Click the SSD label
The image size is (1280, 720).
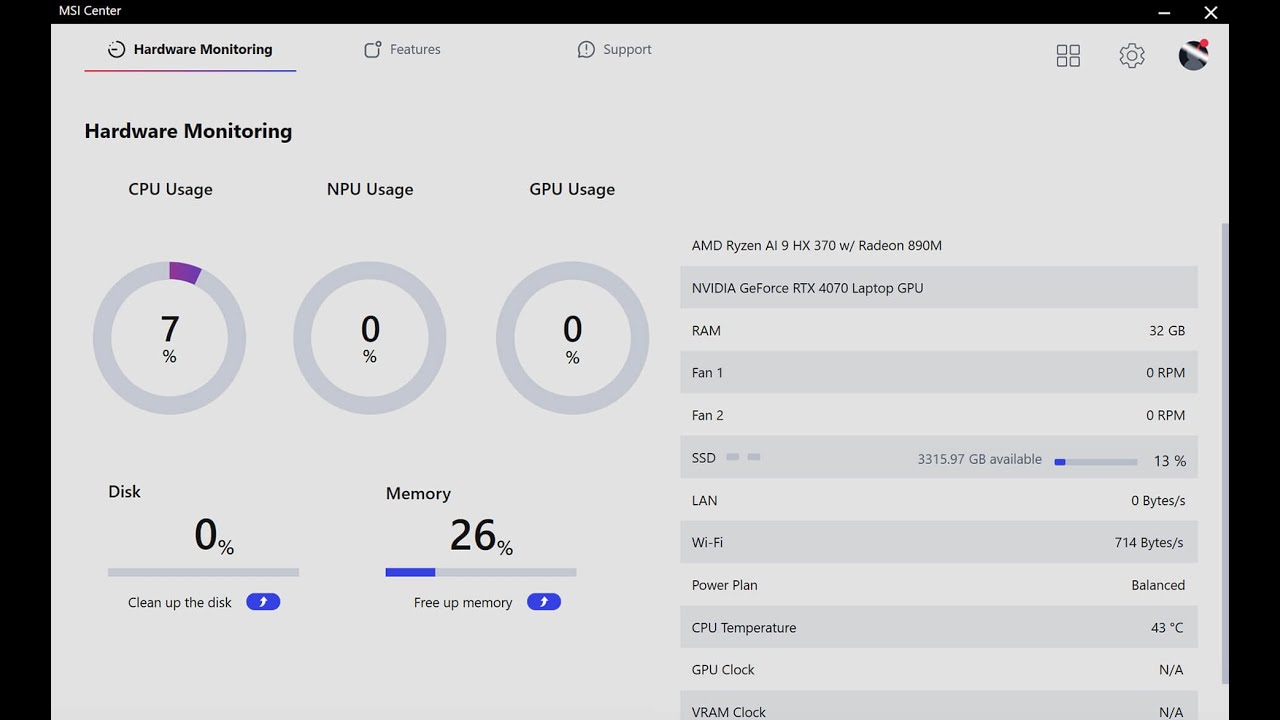click(704, 458)
